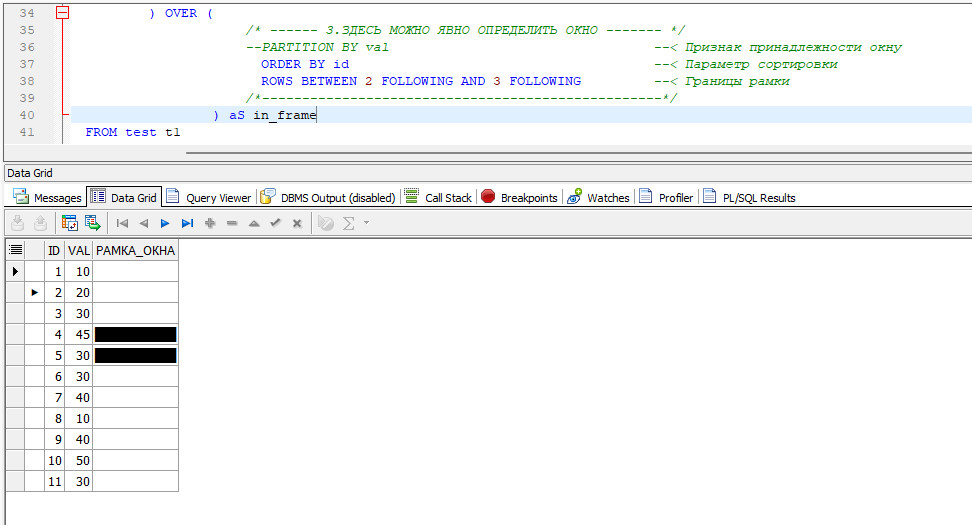Click the post edit checkmark icon
Screen dimensions: 972x525
pos(276,223)
